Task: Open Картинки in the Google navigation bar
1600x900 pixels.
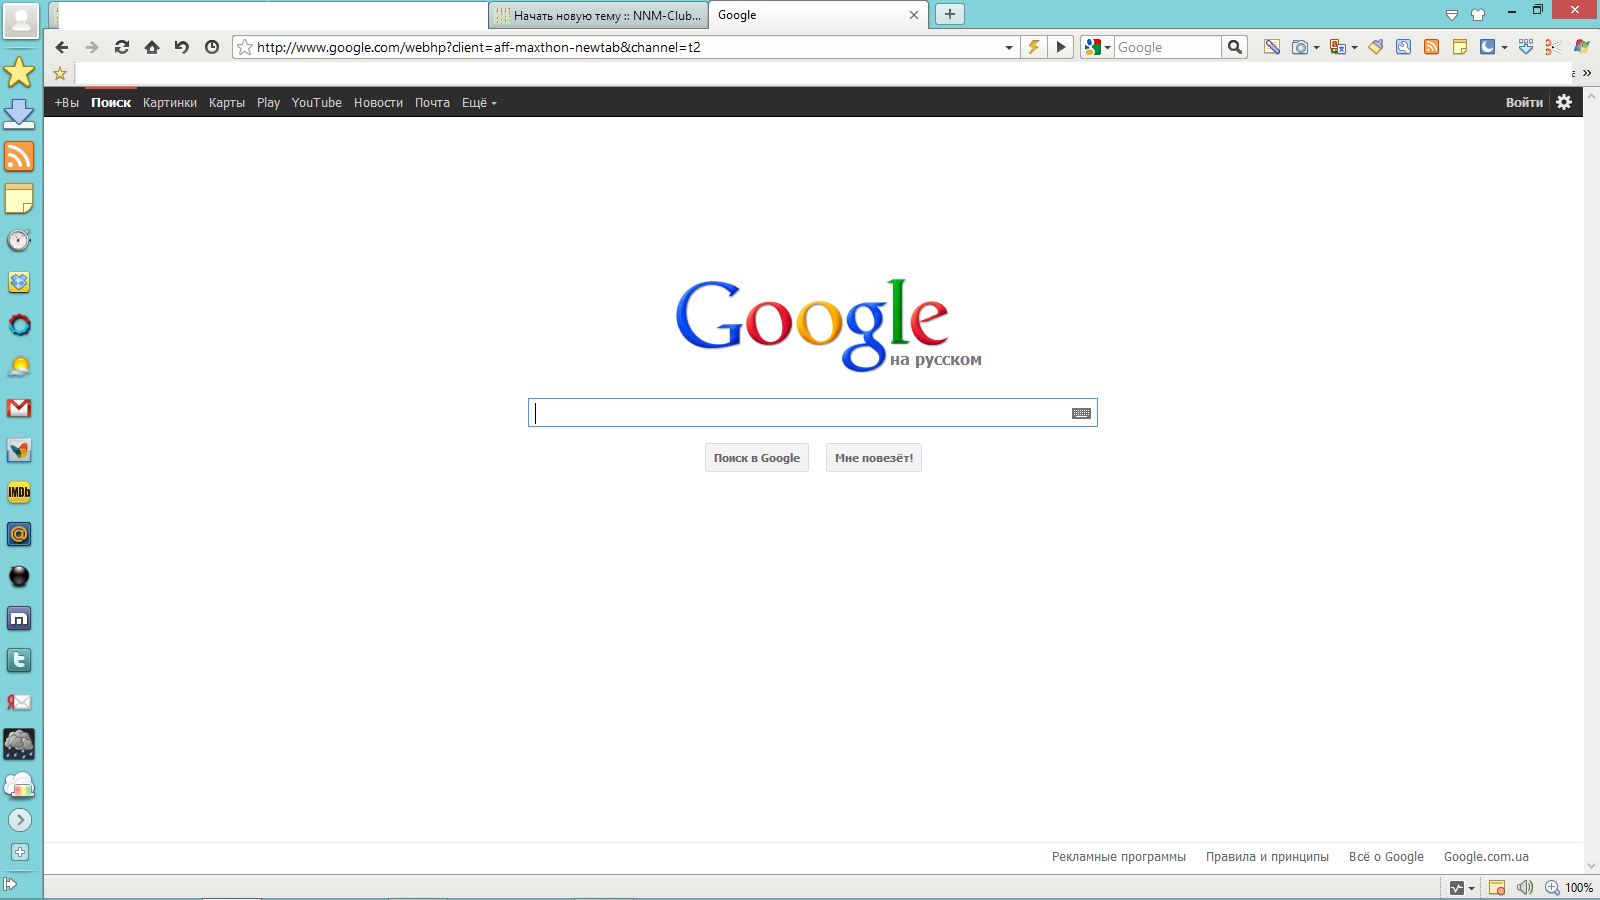Action: (169, 103)
